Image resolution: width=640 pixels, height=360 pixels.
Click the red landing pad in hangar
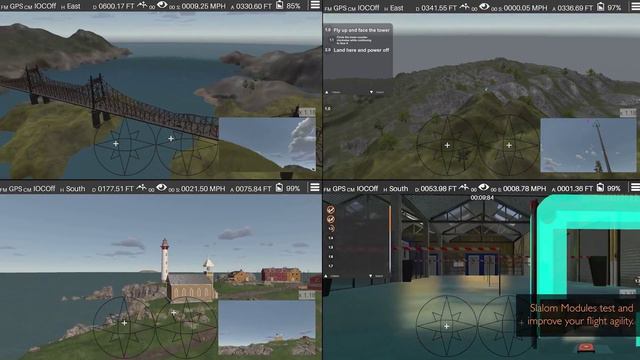tap(585, 347)
